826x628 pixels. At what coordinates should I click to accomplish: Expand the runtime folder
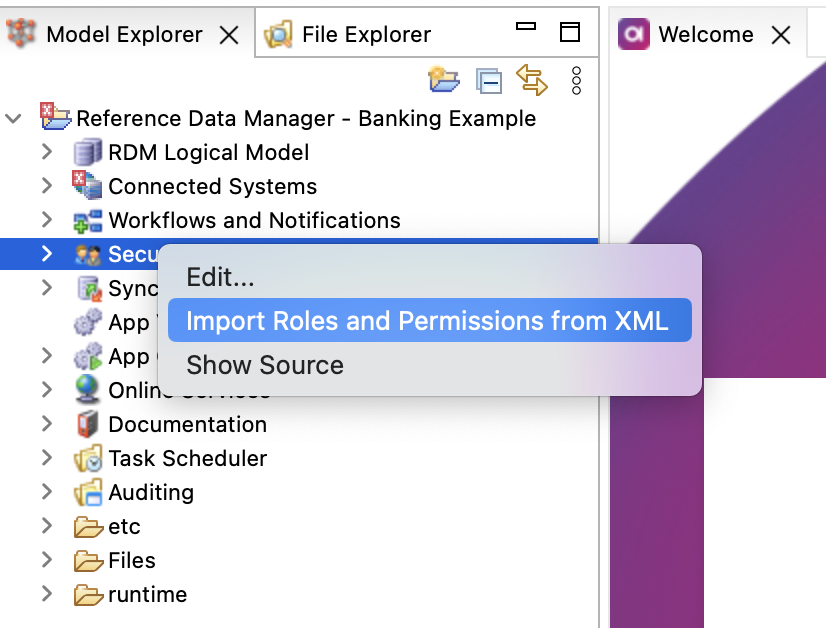point(46,594)
